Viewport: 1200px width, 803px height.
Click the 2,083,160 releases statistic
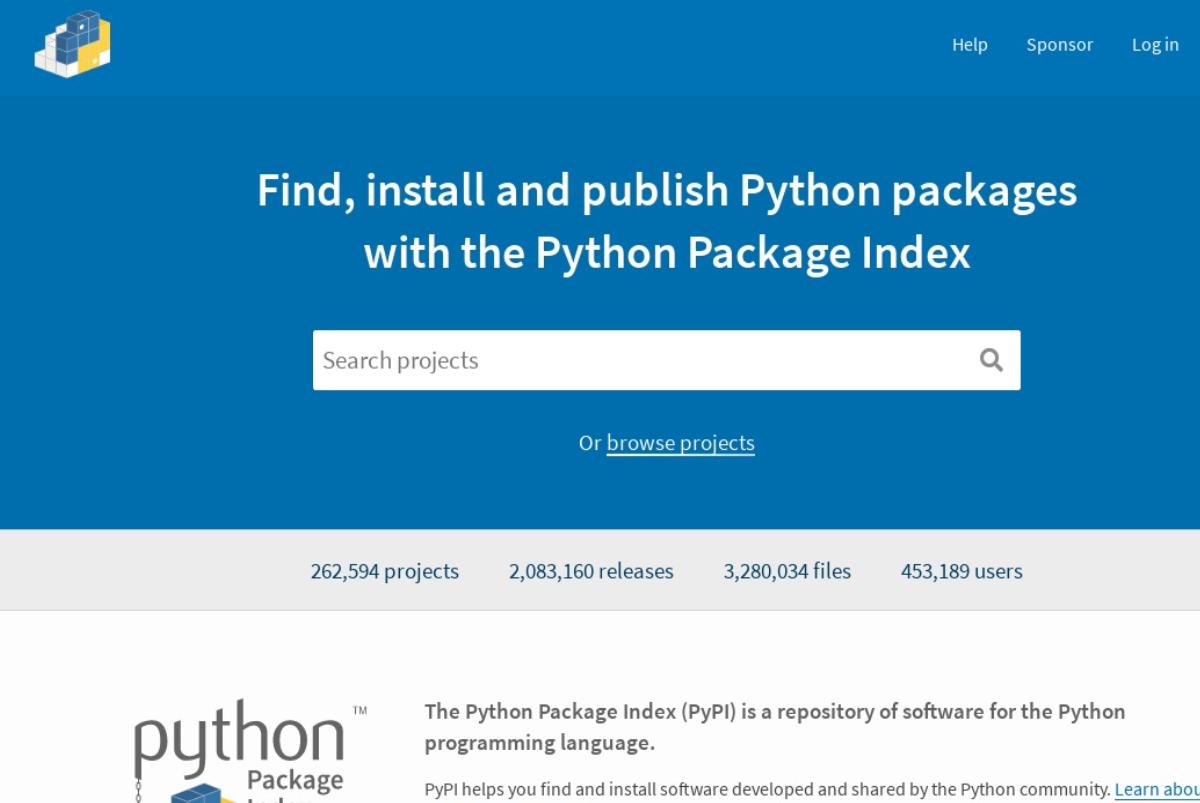coord(591,571)
